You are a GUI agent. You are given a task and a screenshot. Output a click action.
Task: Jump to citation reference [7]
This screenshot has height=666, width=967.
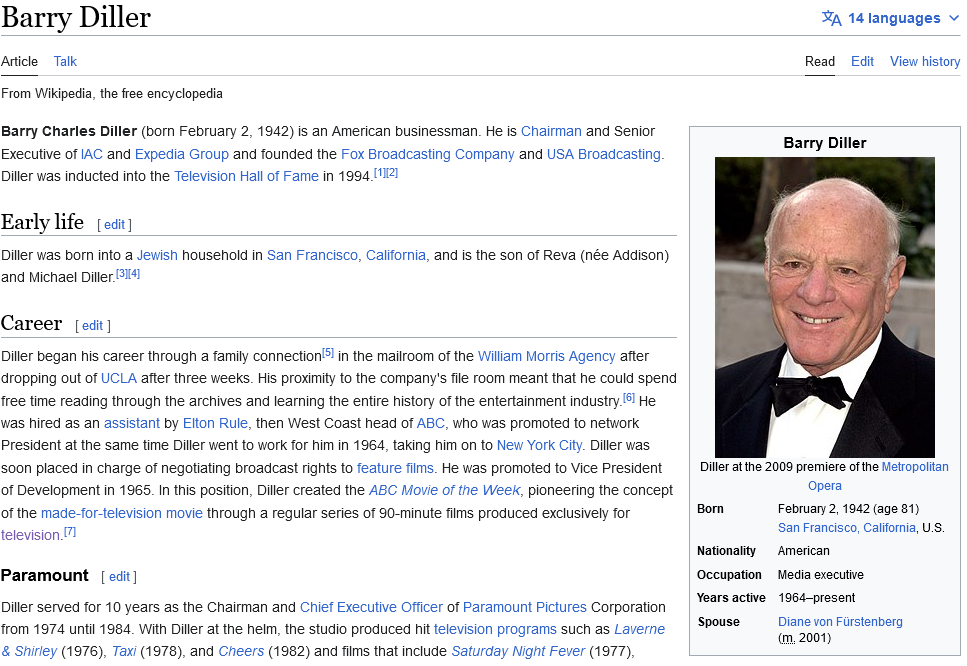tap(70, 532)
